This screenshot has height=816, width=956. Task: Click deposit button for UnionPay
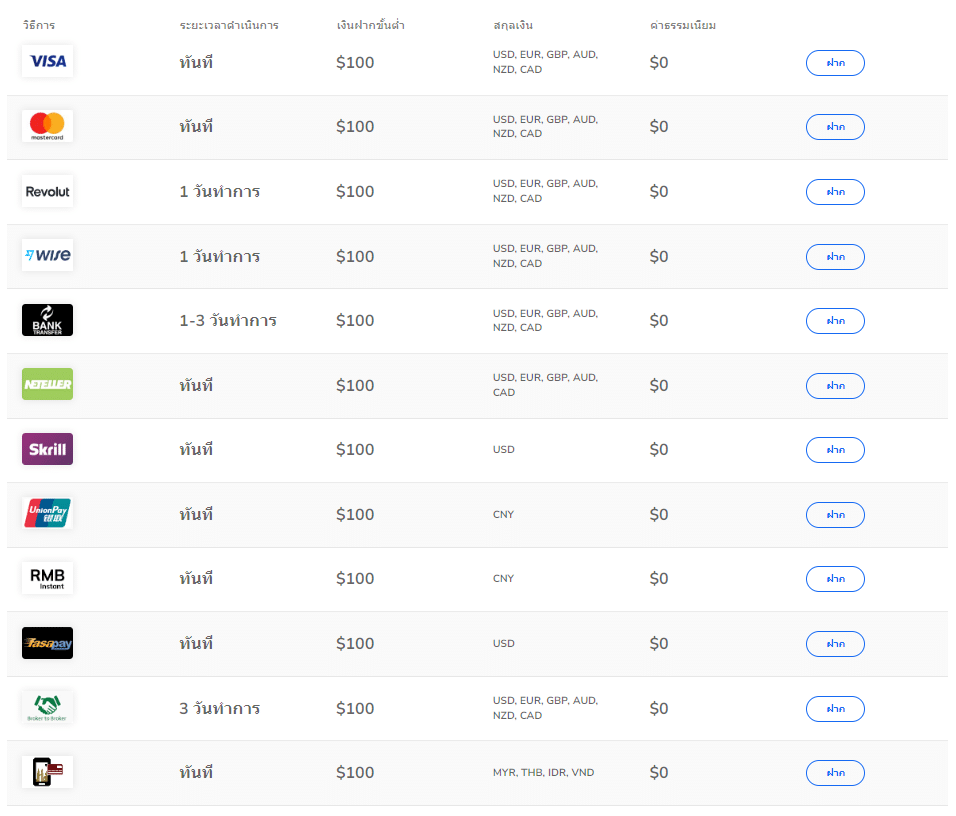tap(835, 515)
